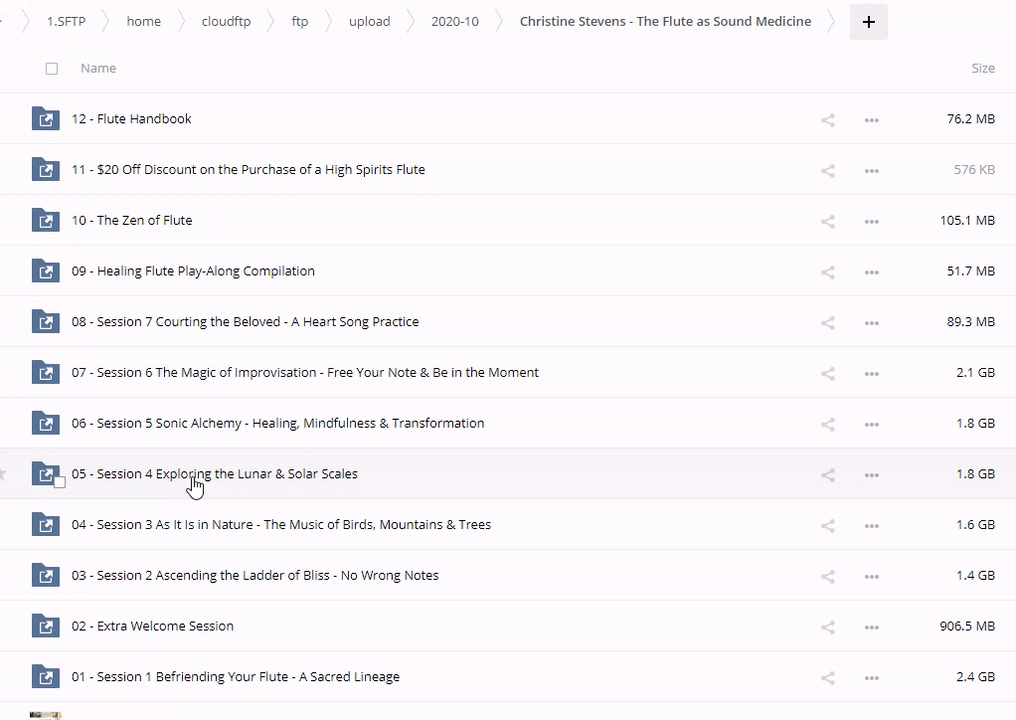The image size is (1016, 720).
Task: Click the star icon beside 05 - Session 4
Action: tap(3, 474)
